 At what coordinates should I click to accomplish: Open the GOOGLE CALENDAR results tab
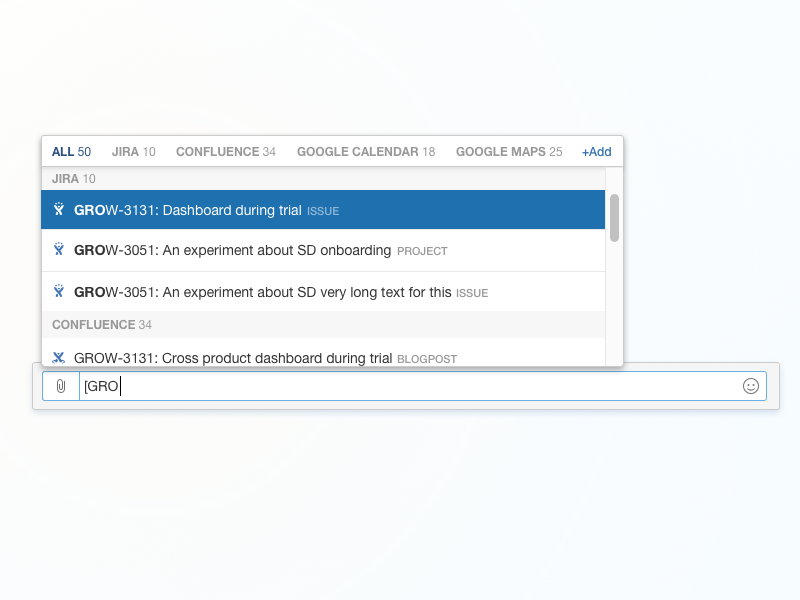365,151
